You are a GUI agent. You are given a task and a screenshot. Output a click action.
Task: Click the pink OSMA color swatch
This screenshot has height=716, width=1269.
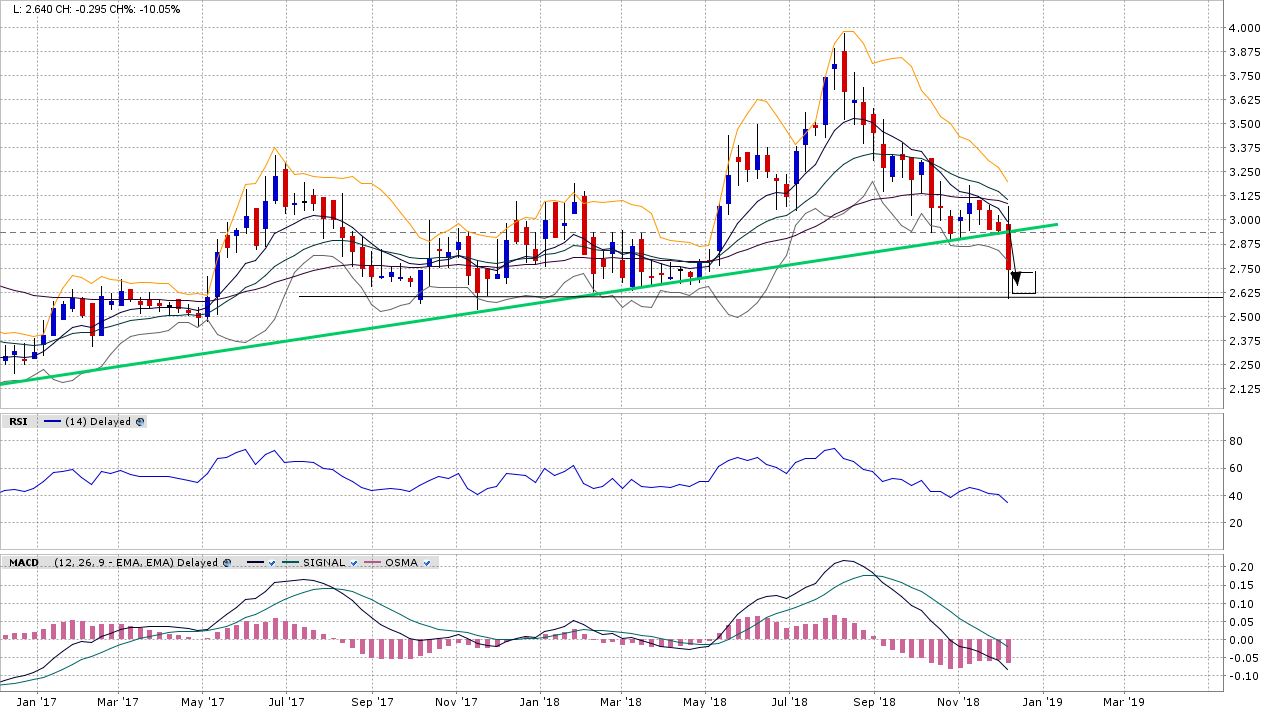click(372, 563)
